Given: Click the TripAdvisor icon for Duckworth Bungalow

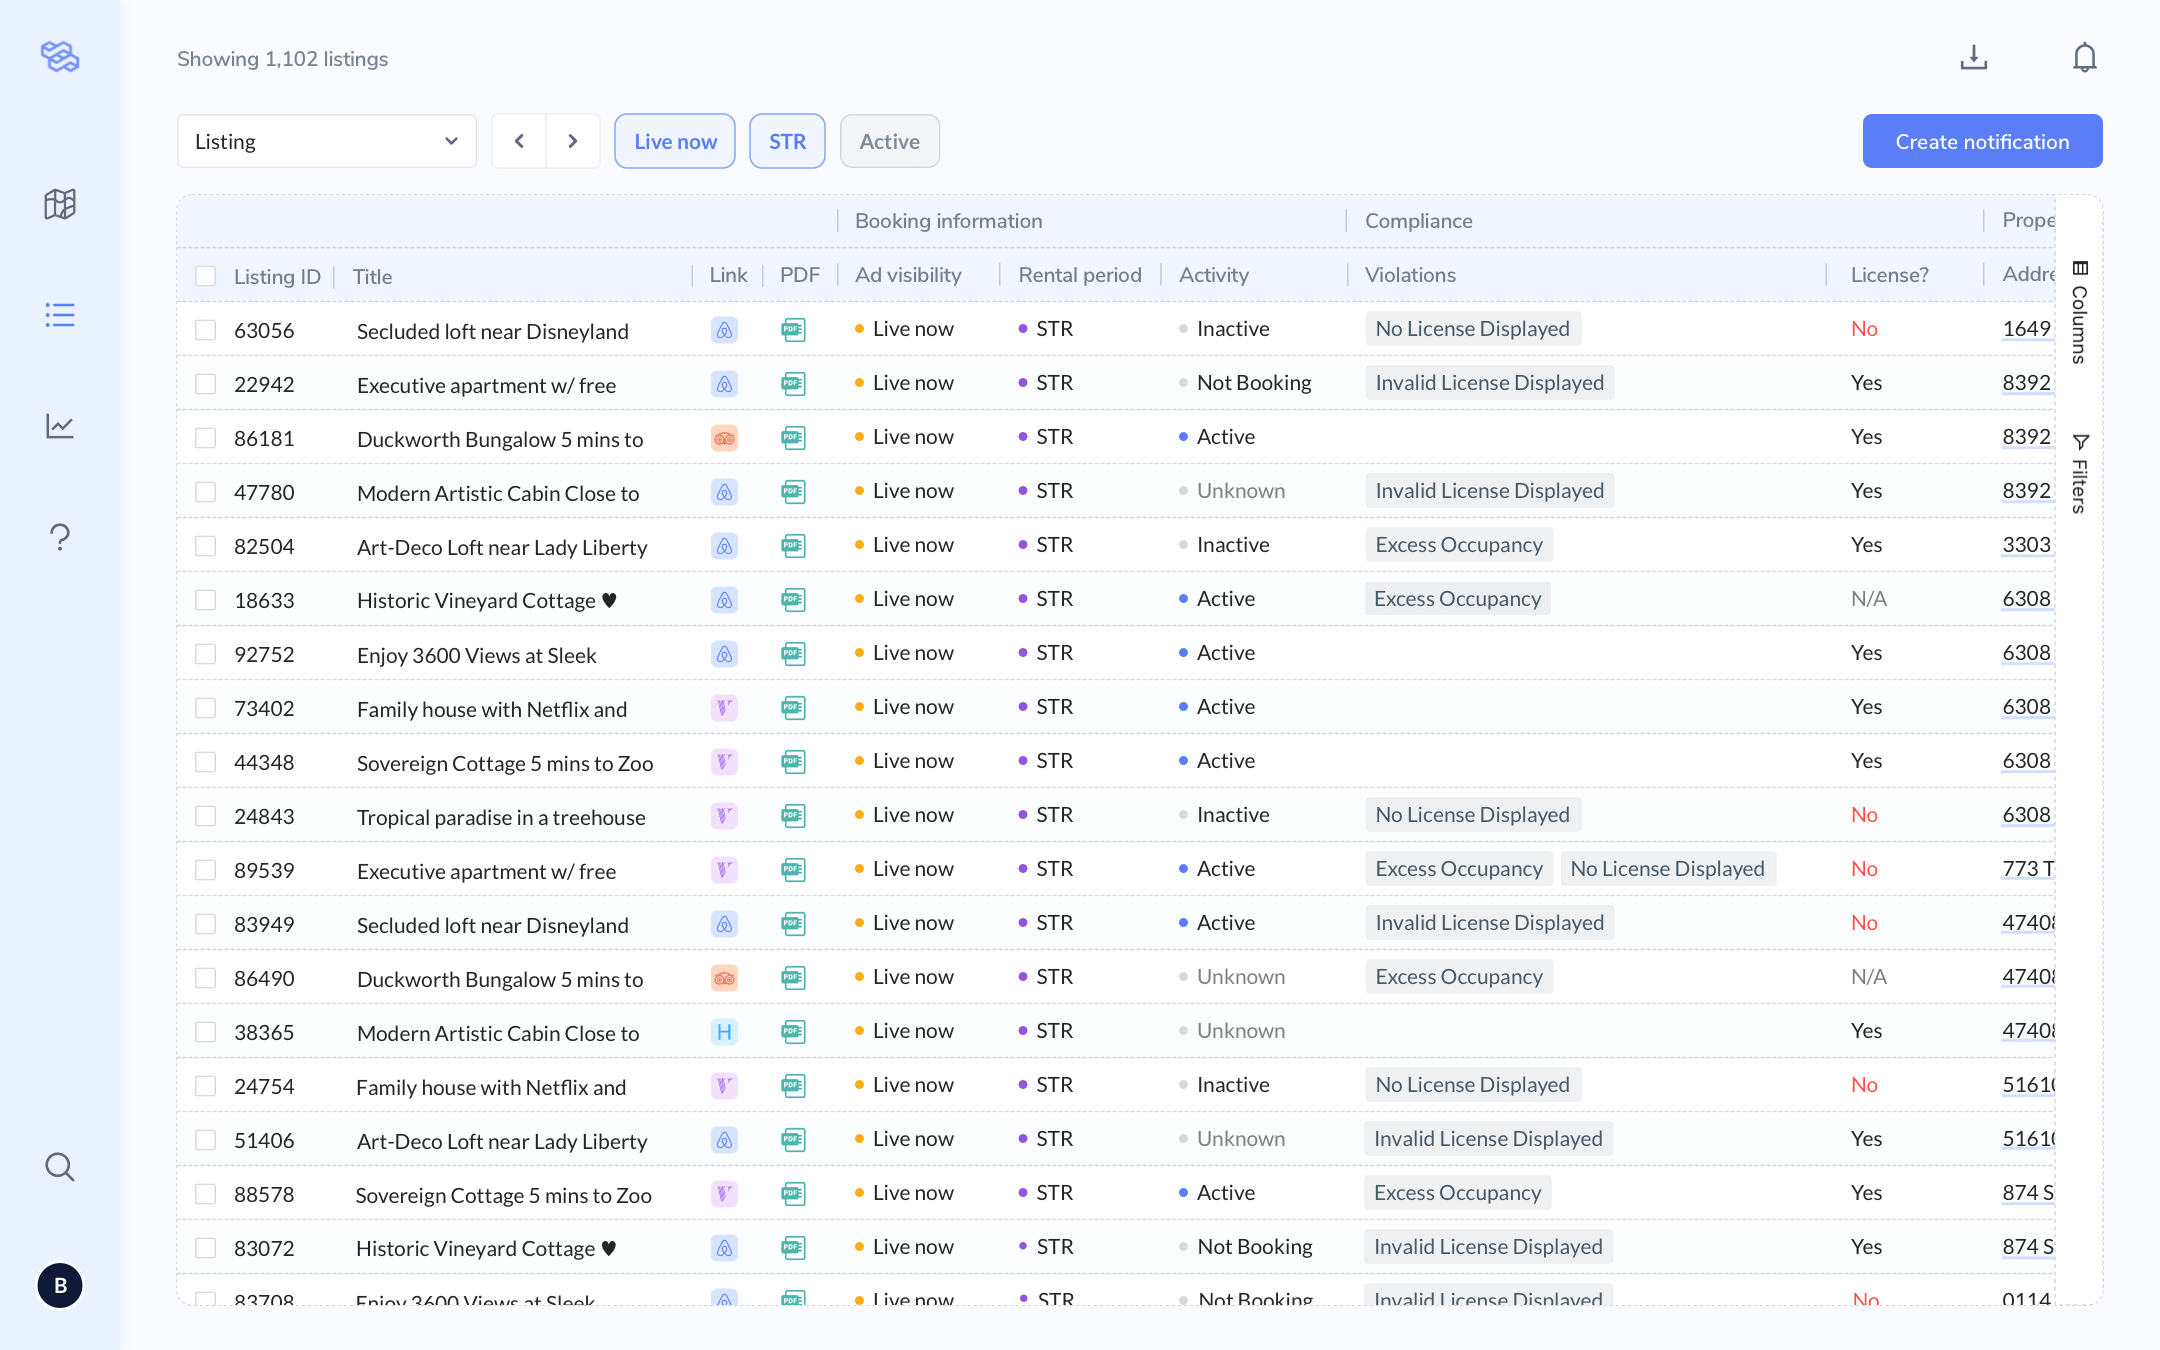Looking at the screenshot, I should pyautogui.click(x=724, y=437).
